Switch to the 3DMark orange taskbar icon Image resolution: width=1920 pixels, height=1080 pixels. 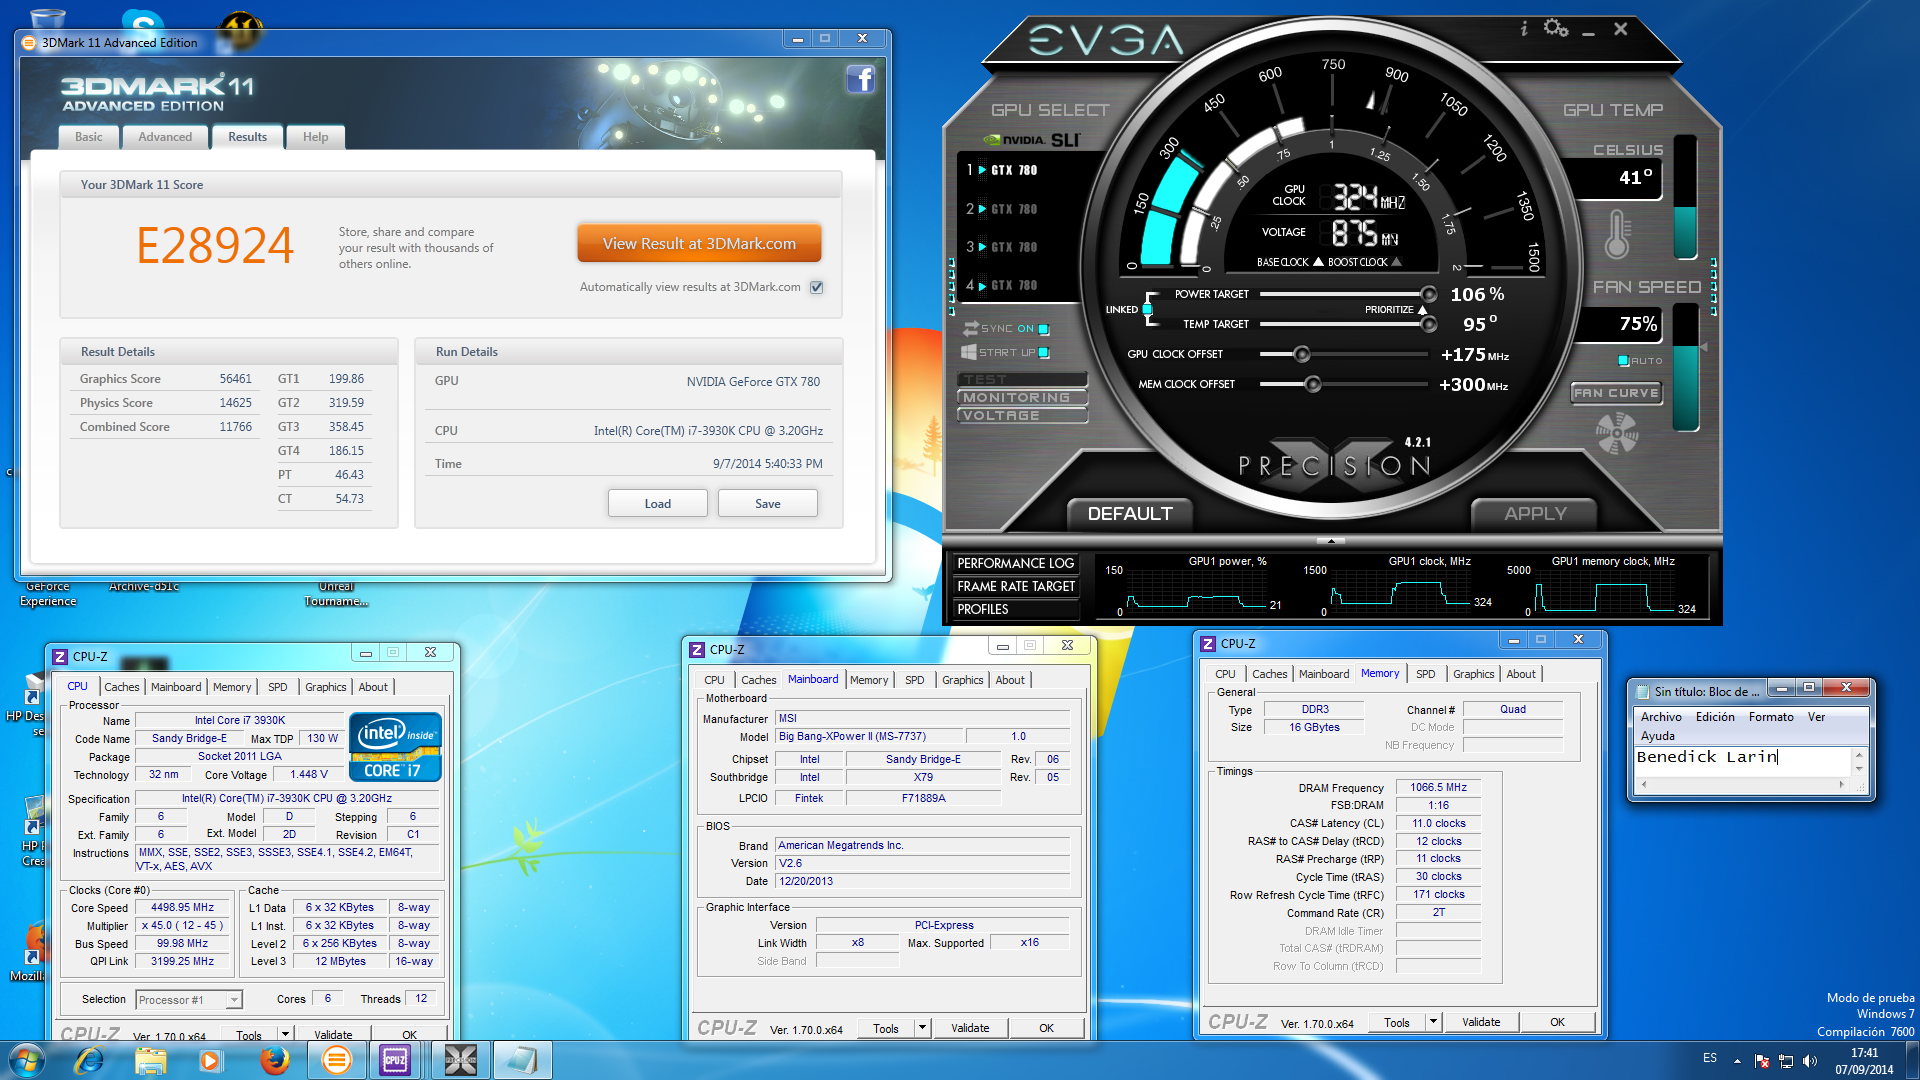coord(337,1060)
